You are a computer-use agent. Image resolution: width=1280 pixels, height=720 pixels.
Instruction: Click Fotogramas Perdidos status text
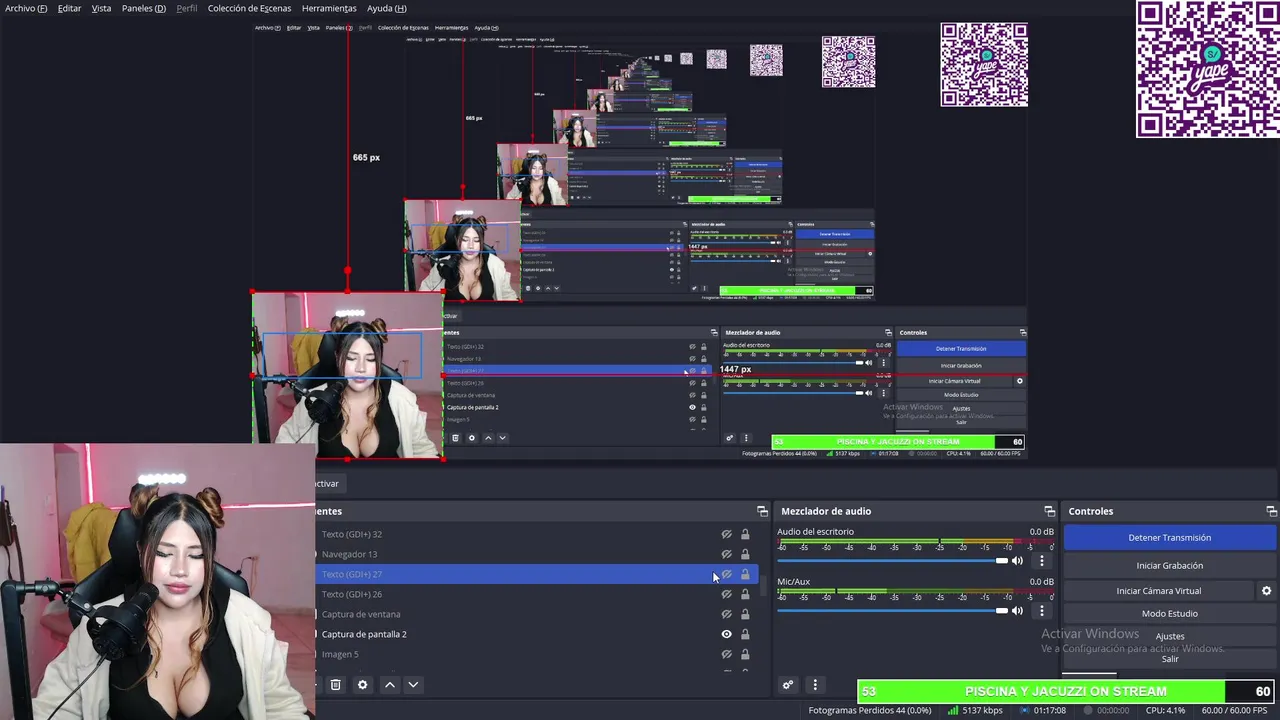pyautogui.click(x=870, y=711)
